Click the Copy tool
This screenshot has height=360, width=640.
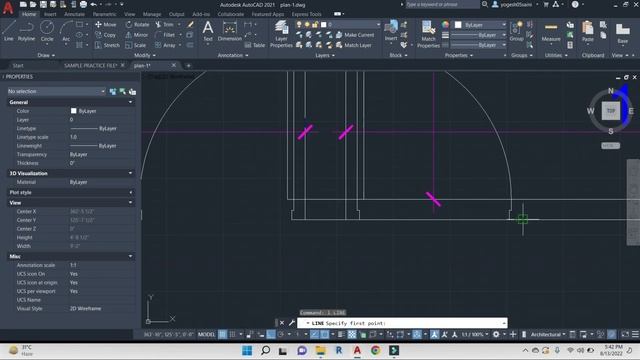point(105,35)
